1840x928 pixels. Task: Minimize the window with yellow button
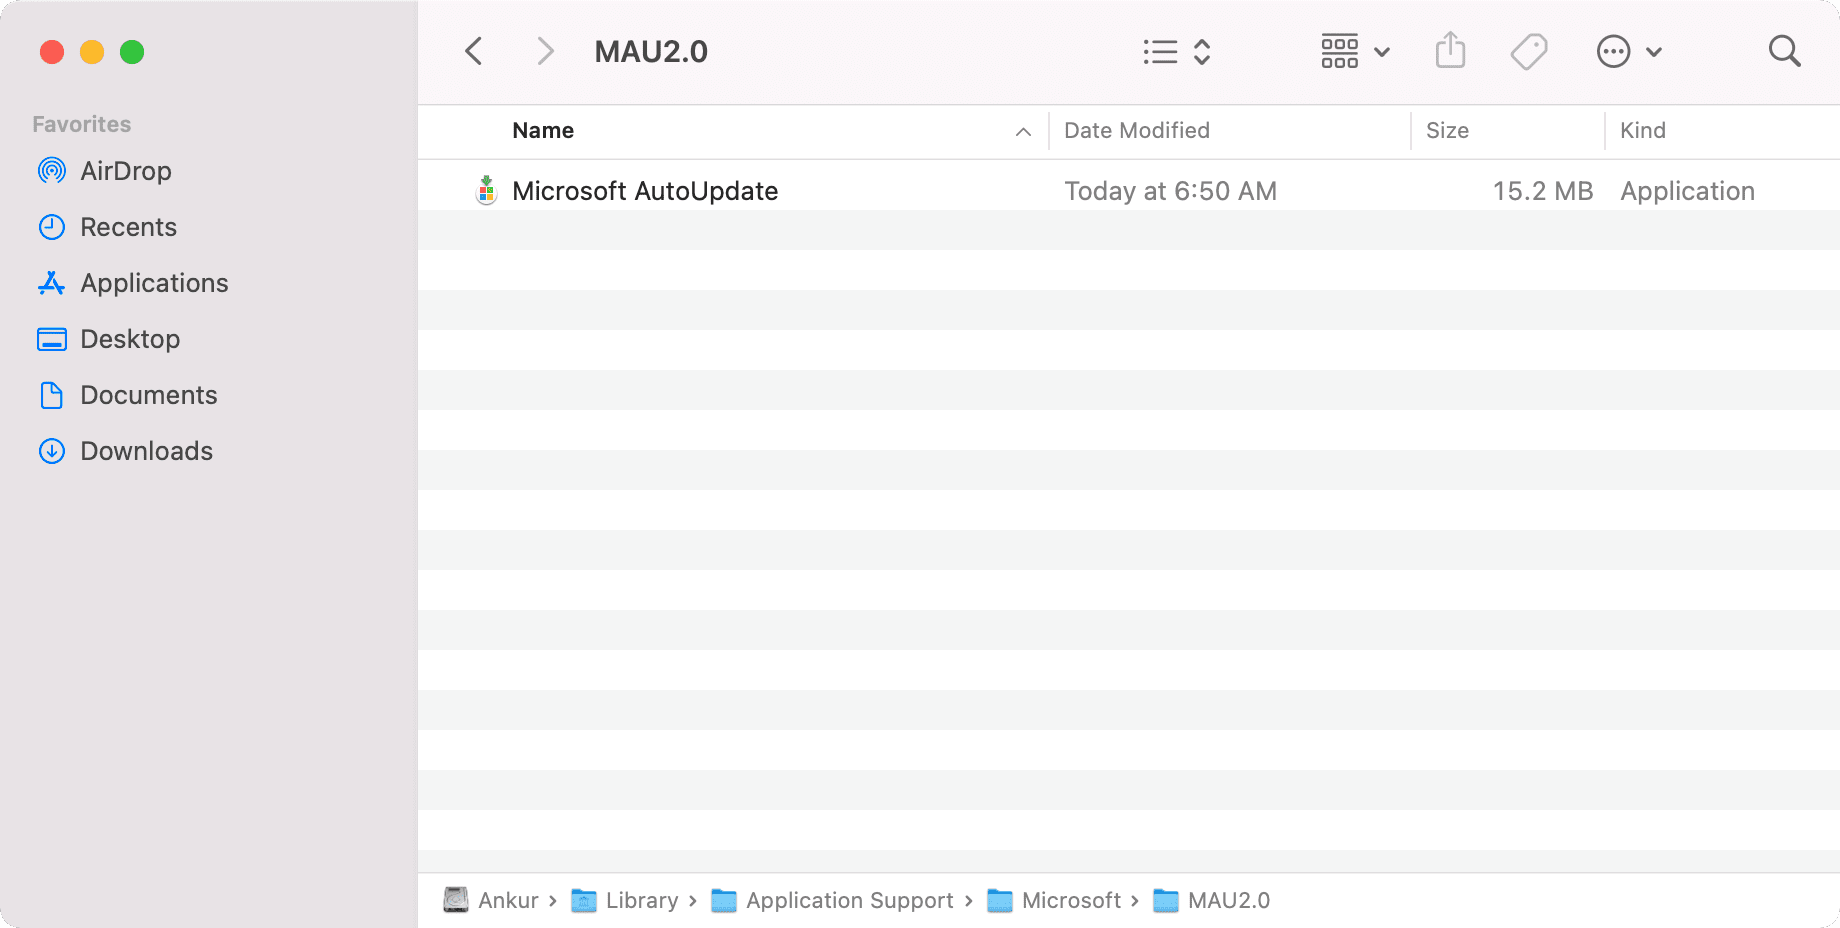[x=92, y=52]
